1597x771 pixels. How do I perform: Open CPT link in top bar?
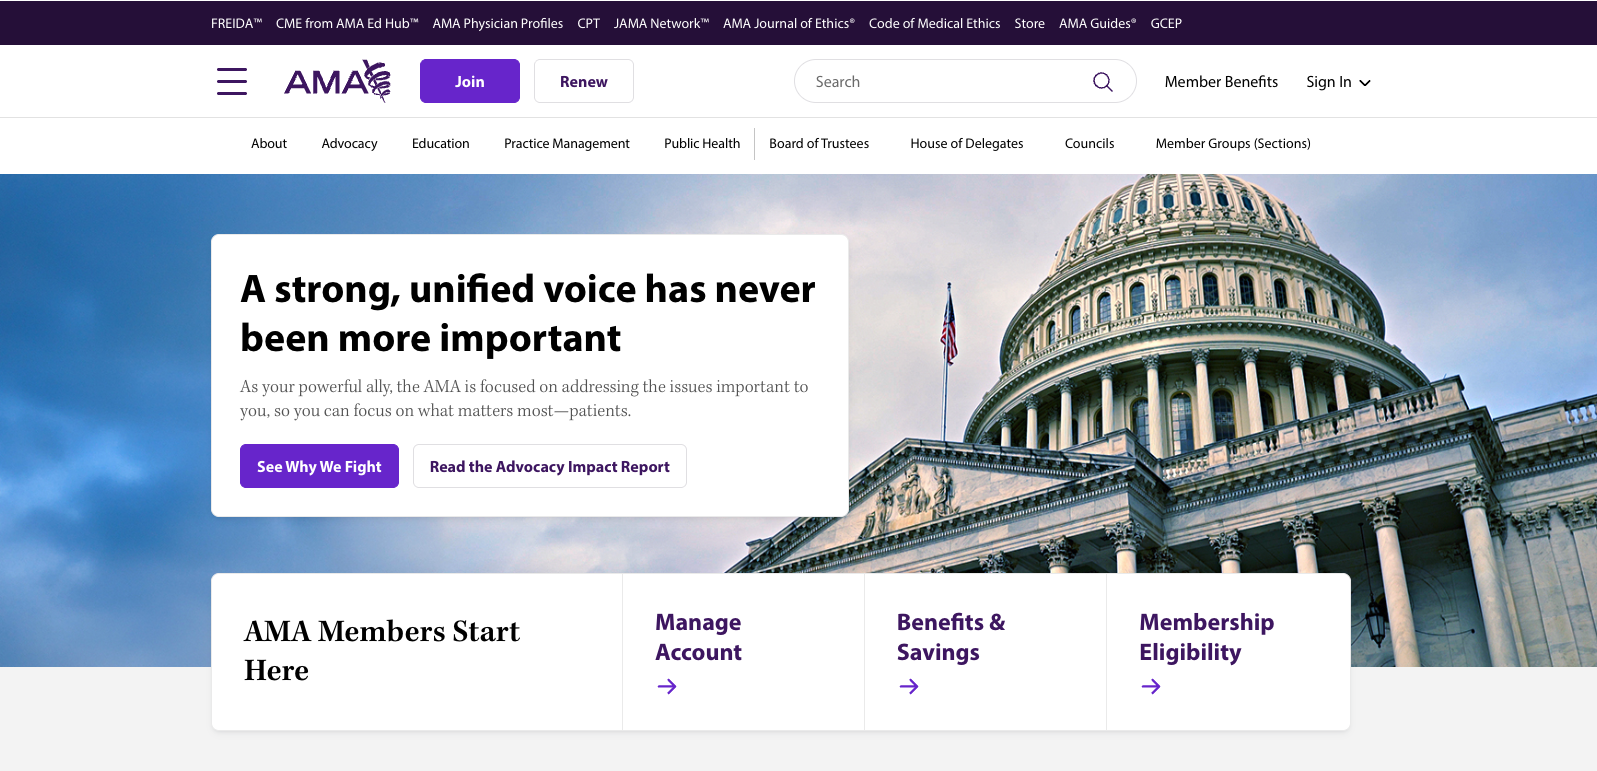tap(588, 23)
